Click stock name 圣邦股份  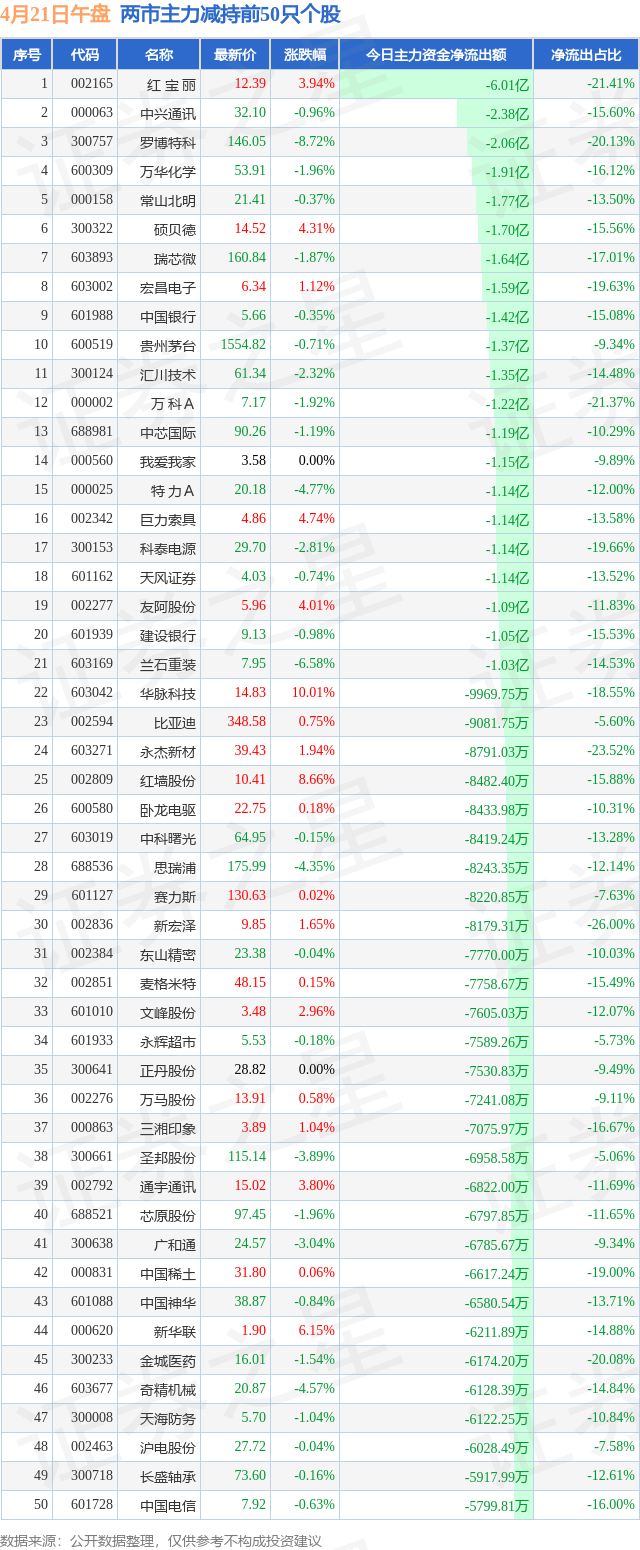pos(168,1157)
